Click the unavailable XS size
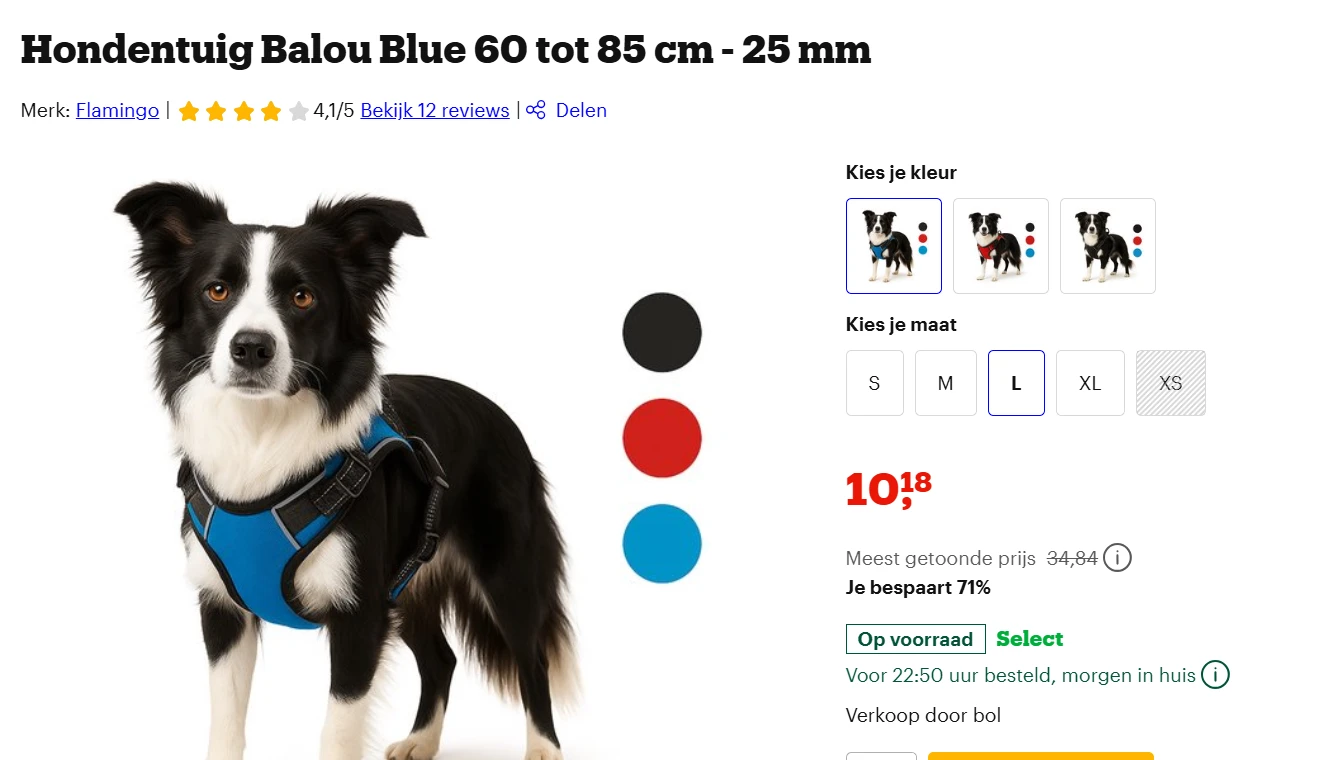 (x=1171, y=383)
